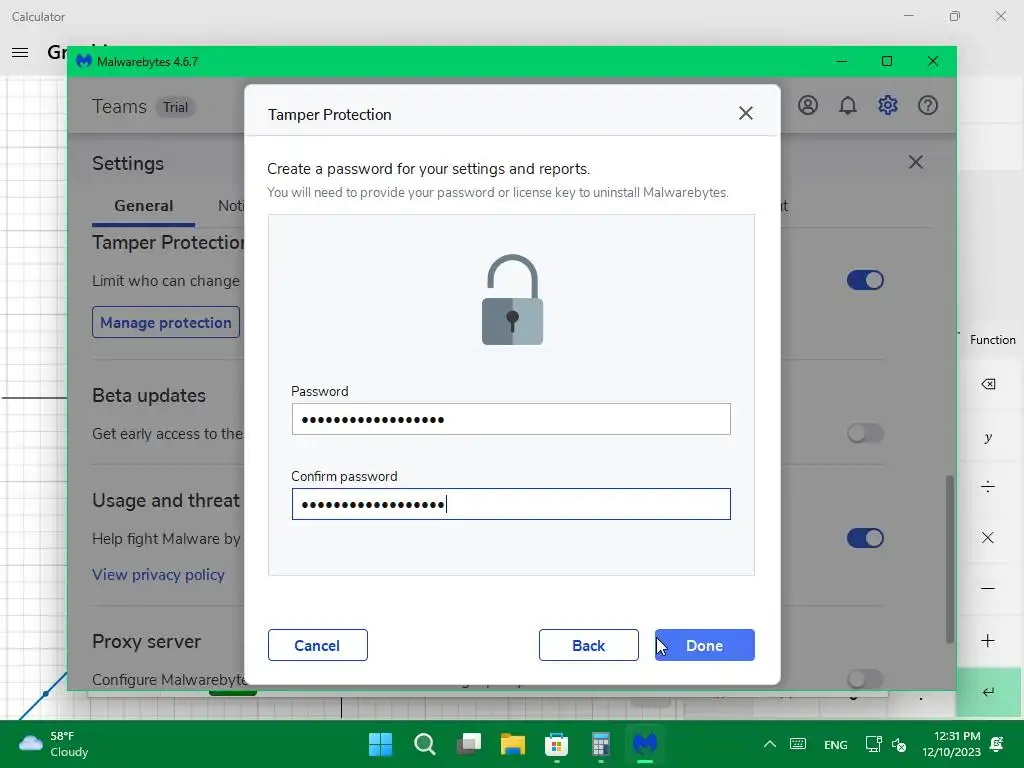Open the Malwarebytes notifications bell

coord(848,105)
